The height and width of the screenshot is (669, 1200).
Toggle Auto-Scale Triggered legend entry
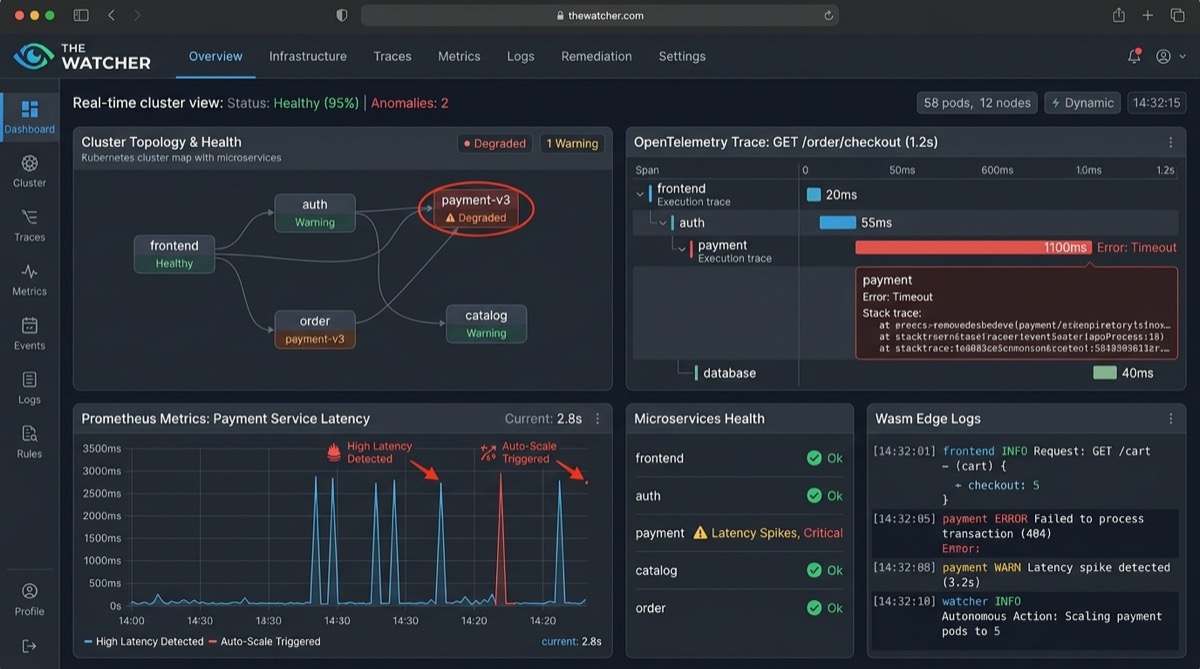pos(264,641)
